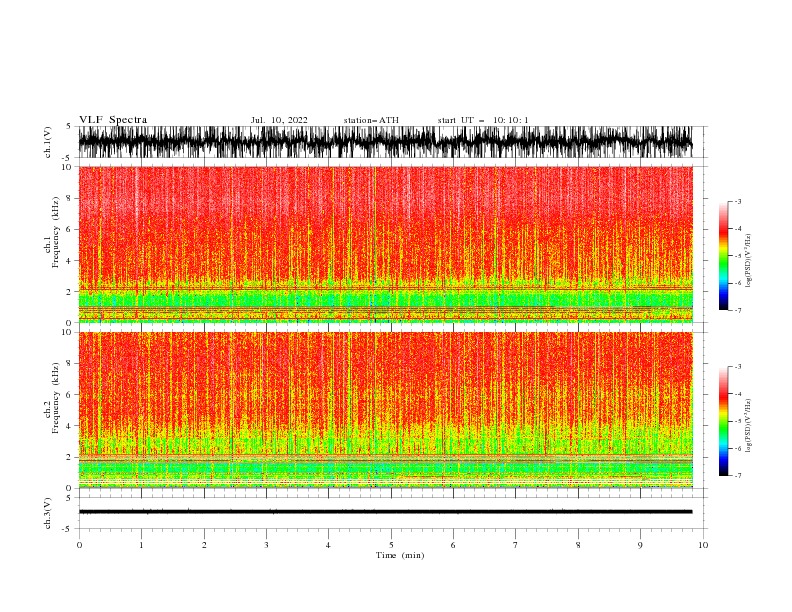Click the ch.3(V) axis label

tap(48, 513)
